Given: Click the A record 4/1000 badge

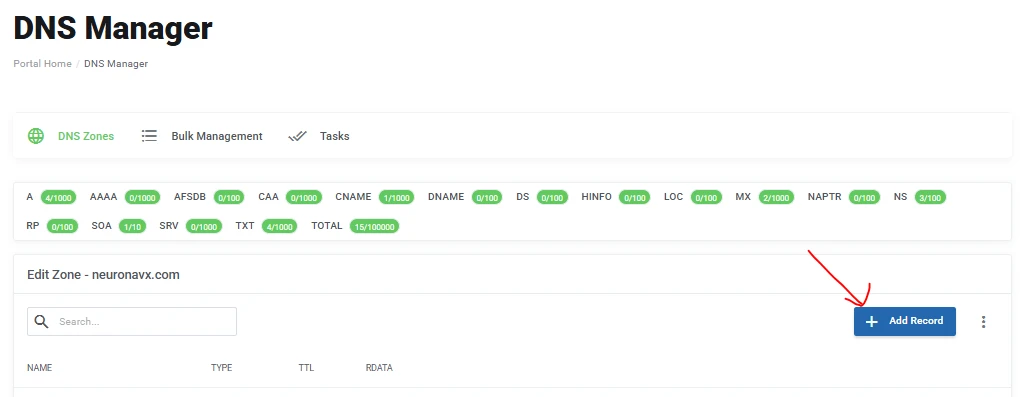Looking at the screenshot, I should [58, 198].
